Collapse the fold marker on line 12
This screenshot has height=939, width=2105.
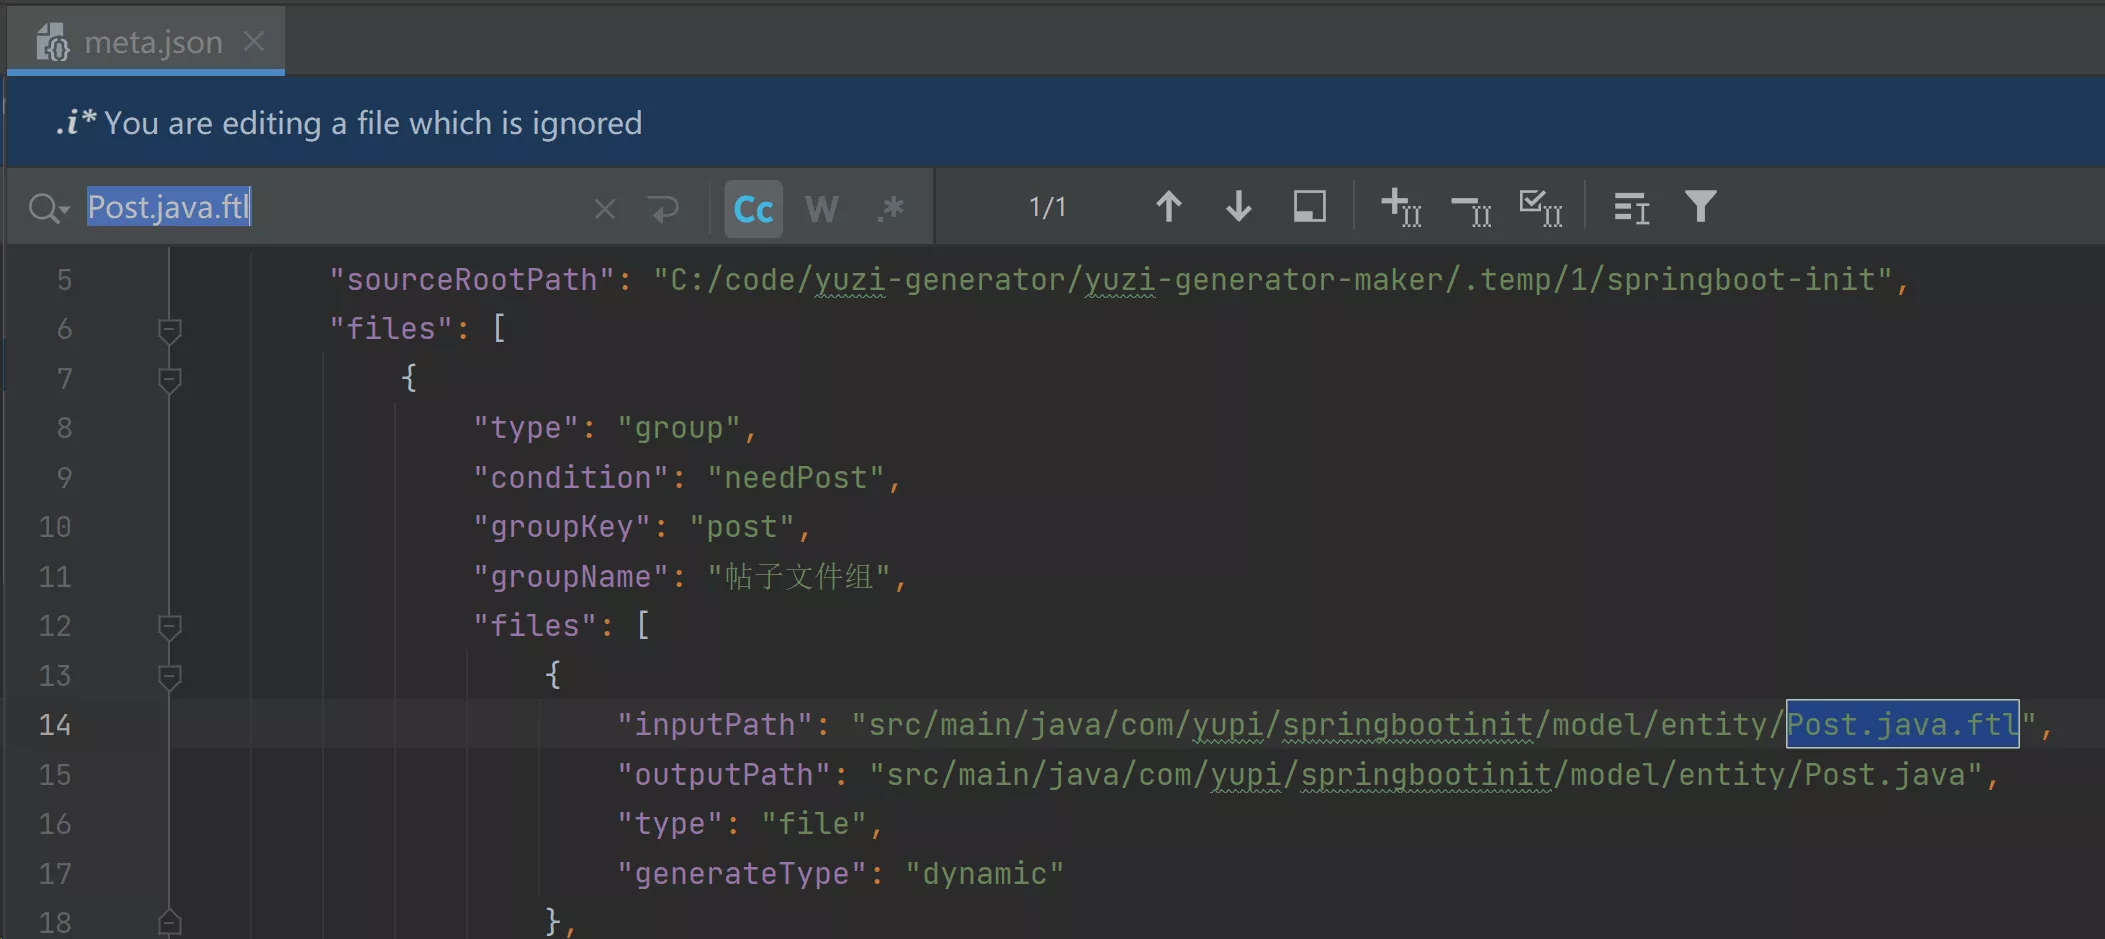pyautogui.click(x=169, y=626)
